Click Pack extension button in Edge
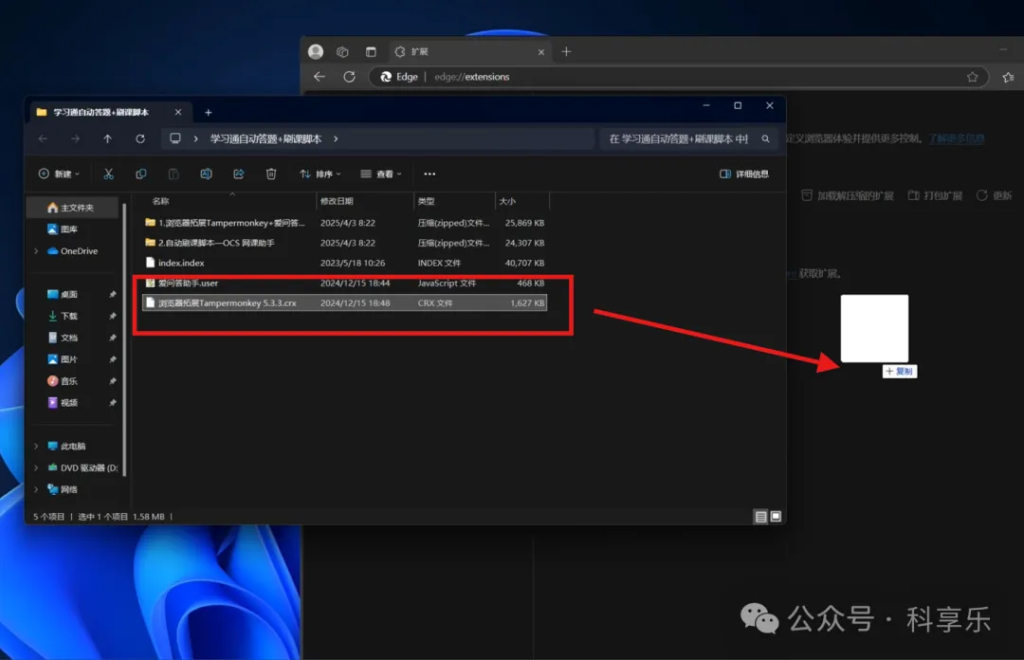Image resolution: width=1024 pixels, height=660 pixels. click(x=935, y=196)
